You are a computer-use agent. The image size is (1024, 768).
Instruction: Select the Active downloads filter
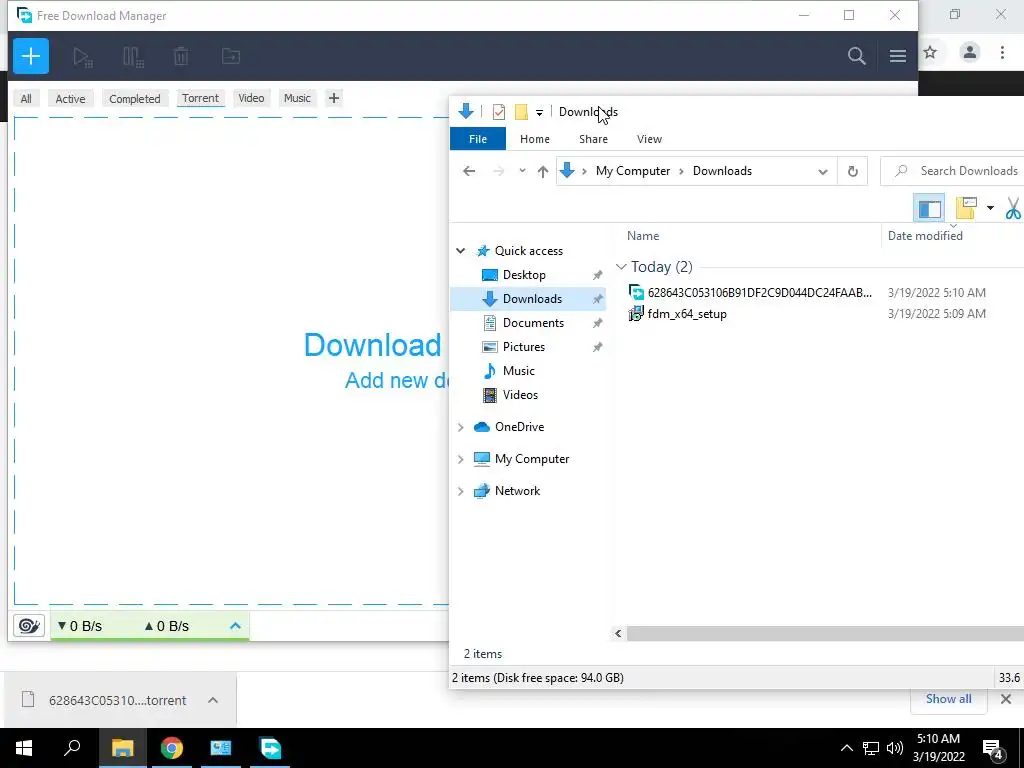pyautogui.click(x=71, y=99)
